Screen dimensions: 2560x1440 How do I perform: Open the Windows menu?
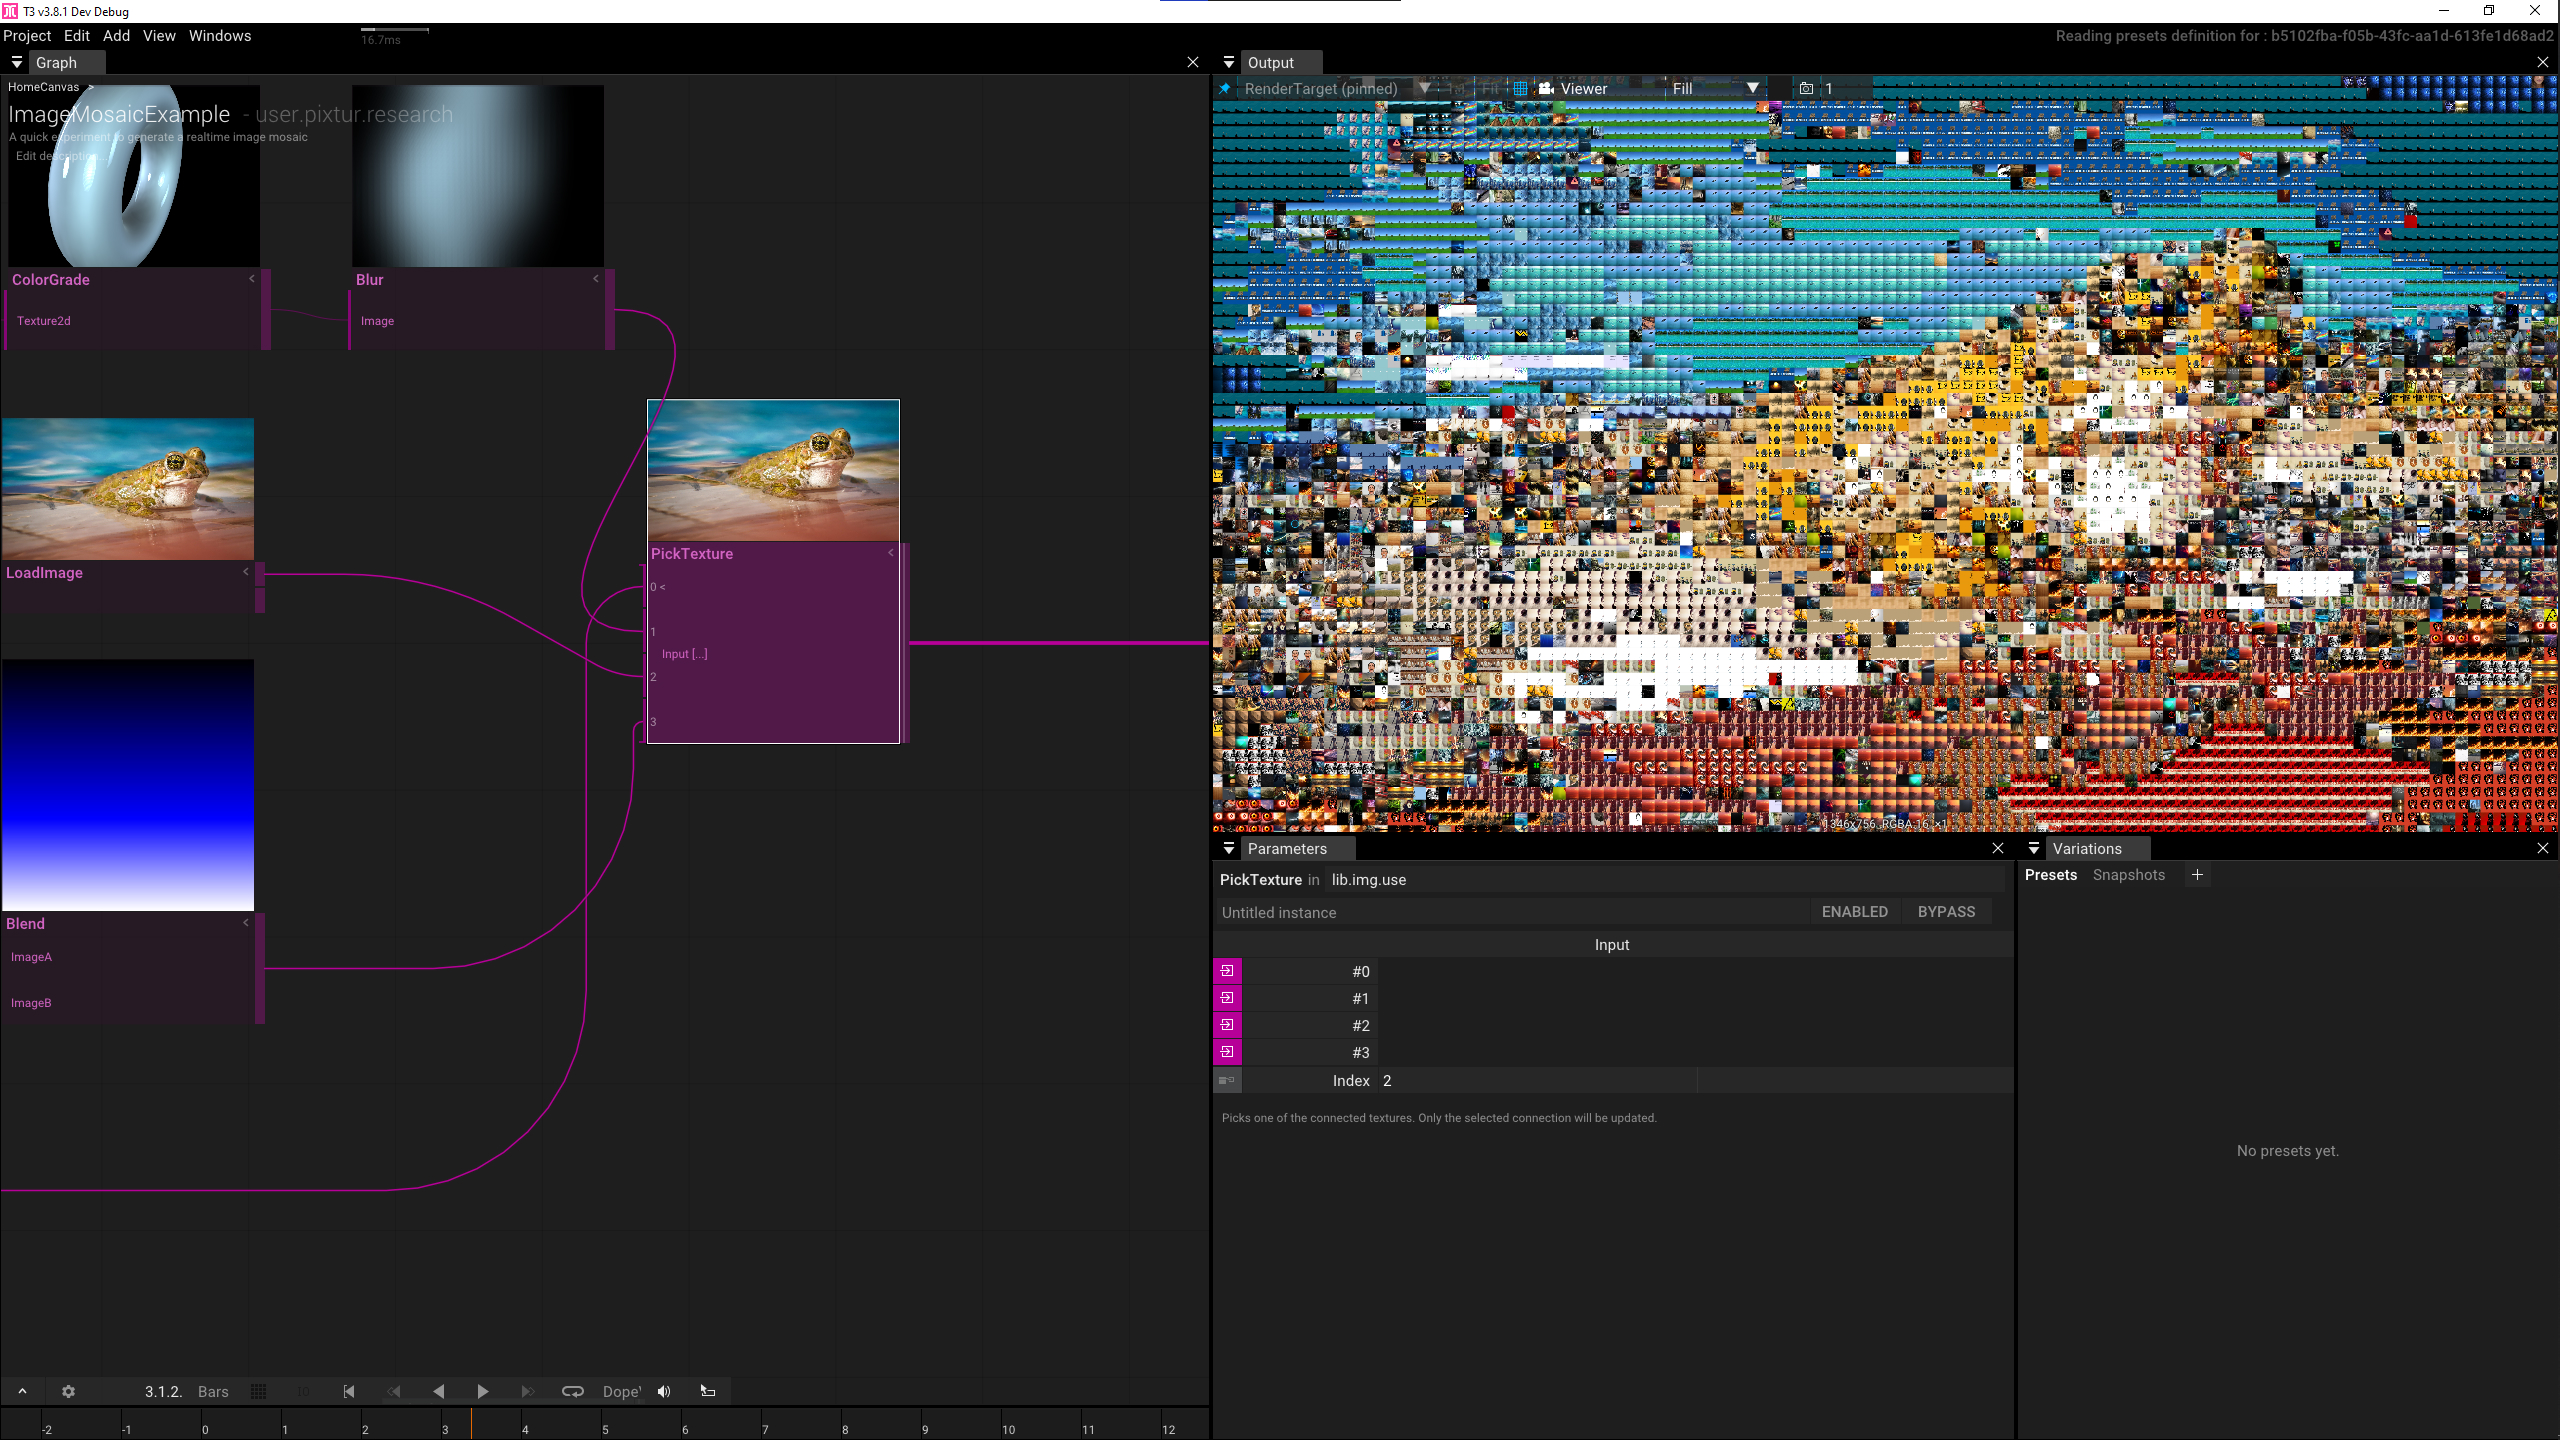tap(220, 35)
